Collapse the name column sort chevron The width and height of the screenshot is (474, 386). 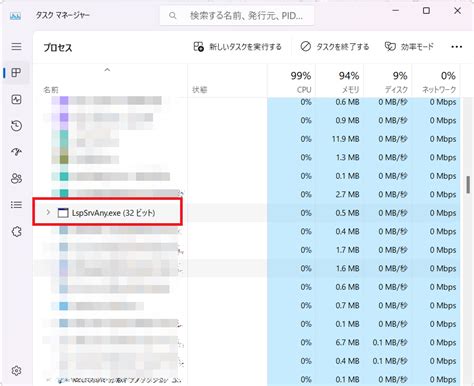107,70
